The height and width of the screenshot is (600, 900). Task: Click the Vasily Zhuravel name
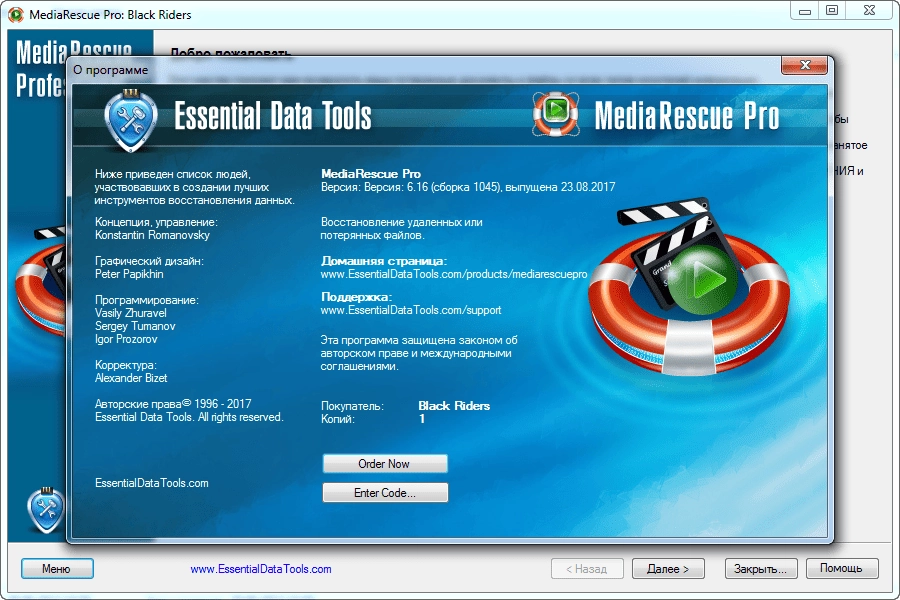point(131,313)
